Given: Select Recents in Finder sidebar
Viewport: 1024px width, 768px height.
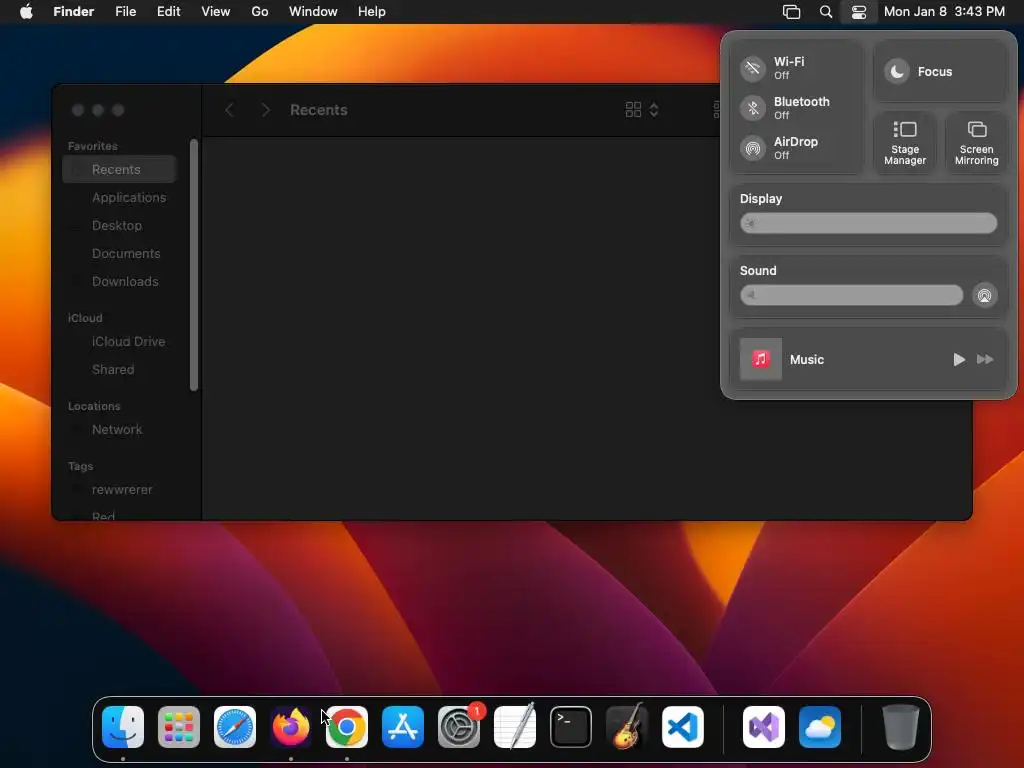Looking at the screenshot, I should tap(119, 170).
